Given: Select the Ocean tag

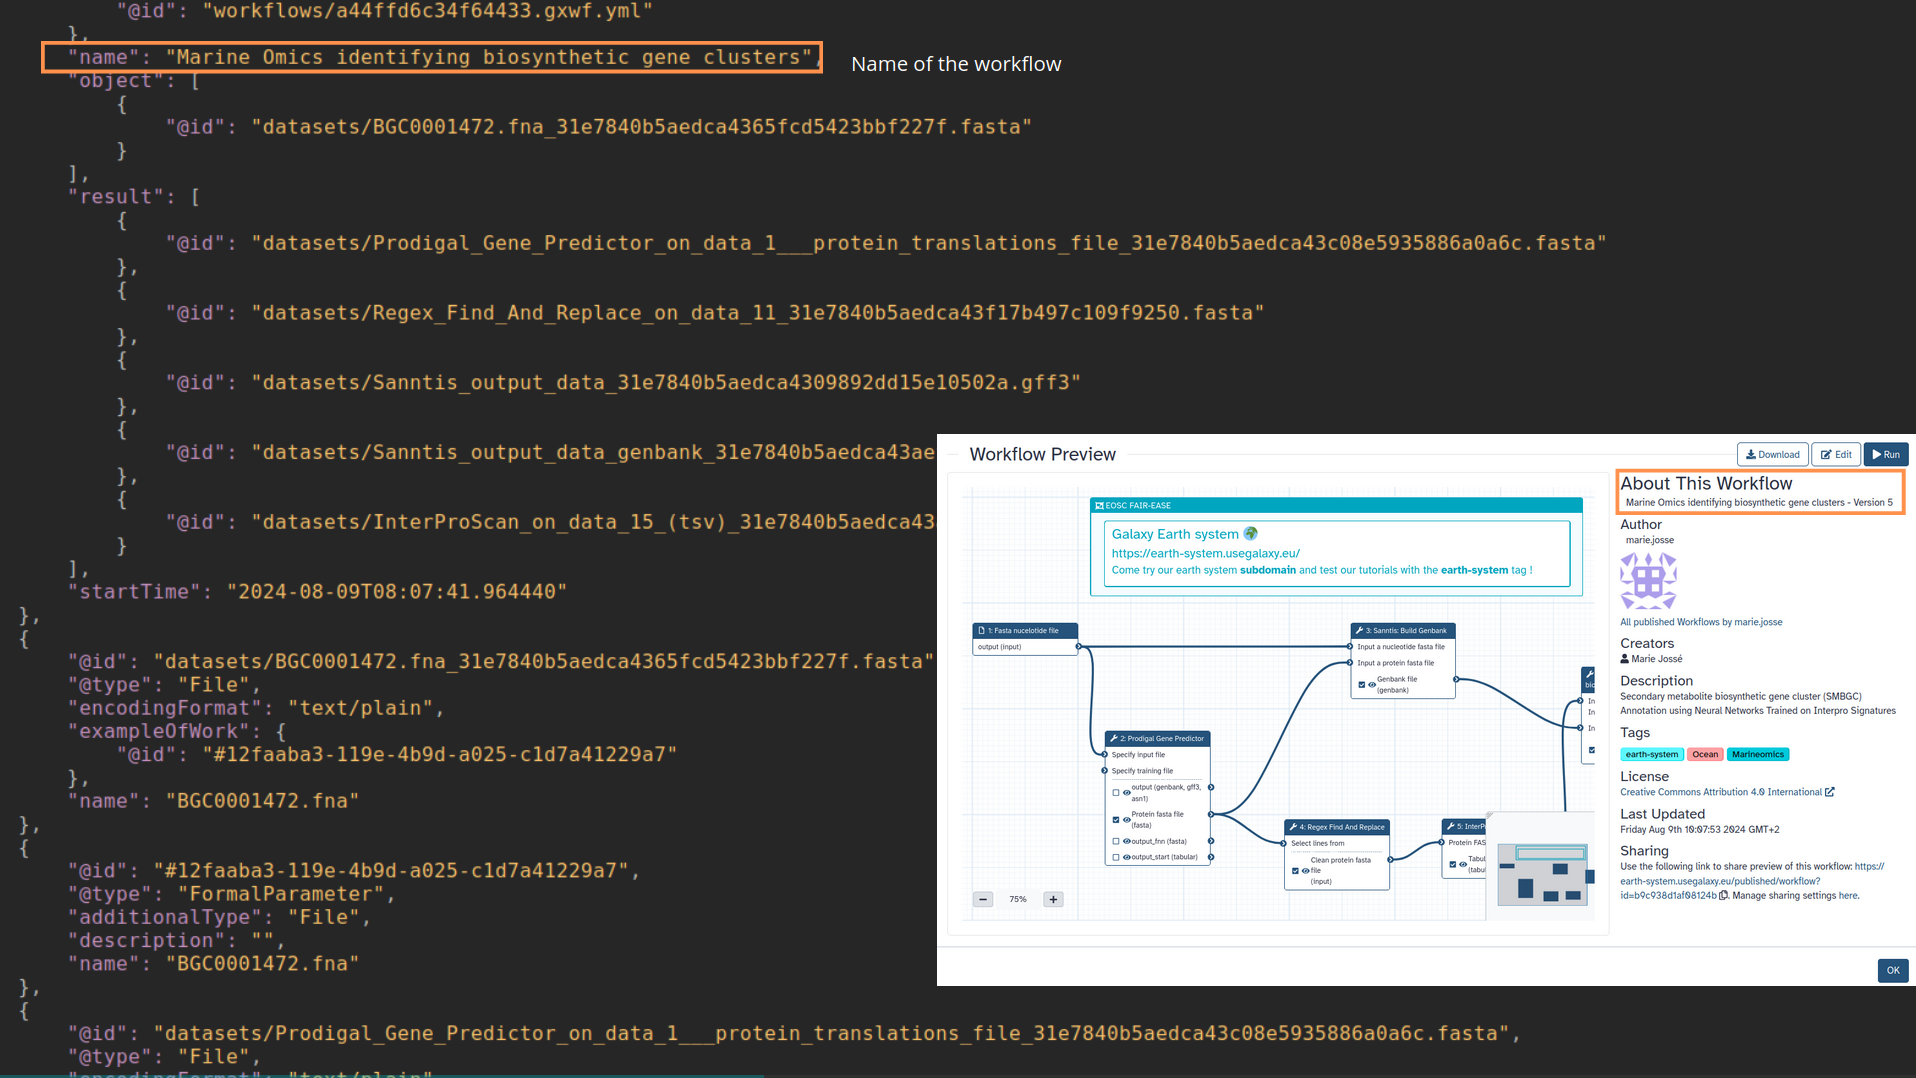Looking at the screenshot, I should [x=1705, y=755].
